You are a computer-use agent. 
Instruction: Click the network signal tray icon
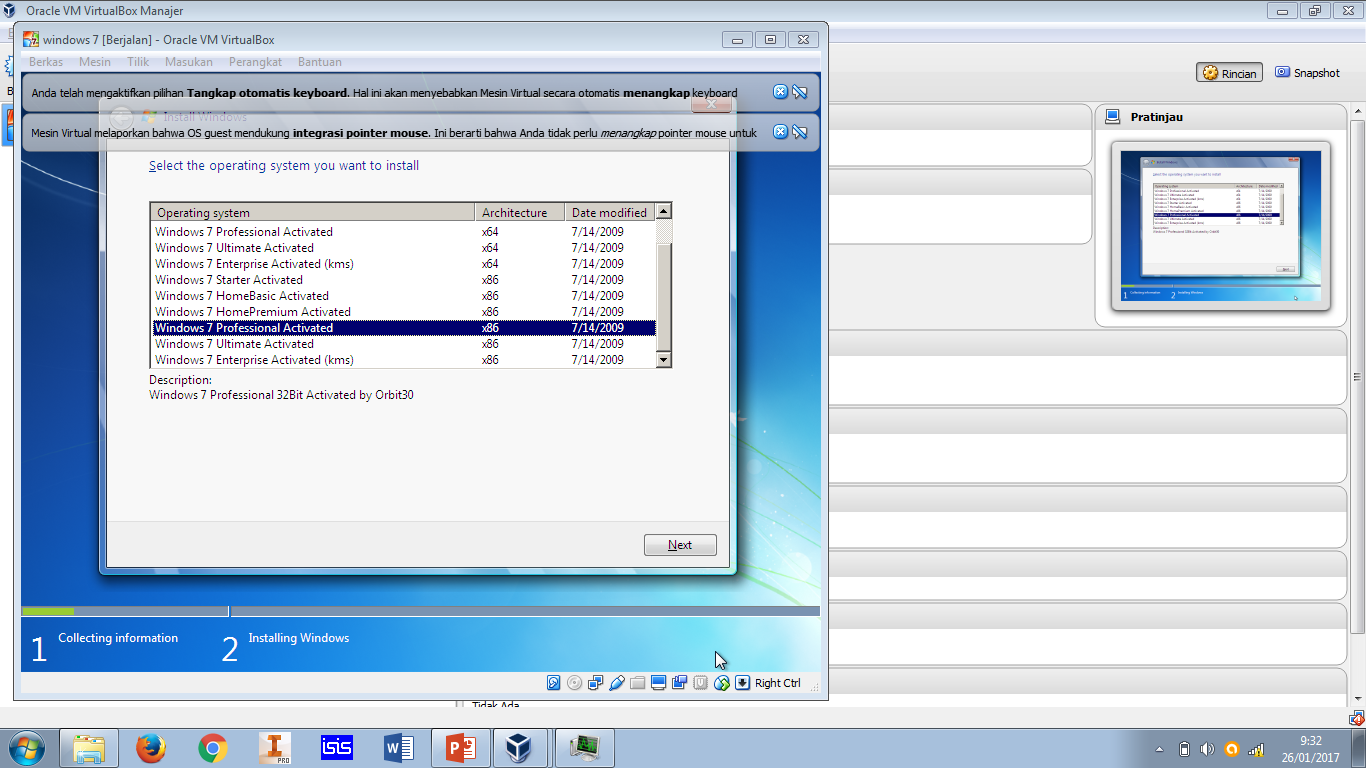click(x=1256, y=749)
